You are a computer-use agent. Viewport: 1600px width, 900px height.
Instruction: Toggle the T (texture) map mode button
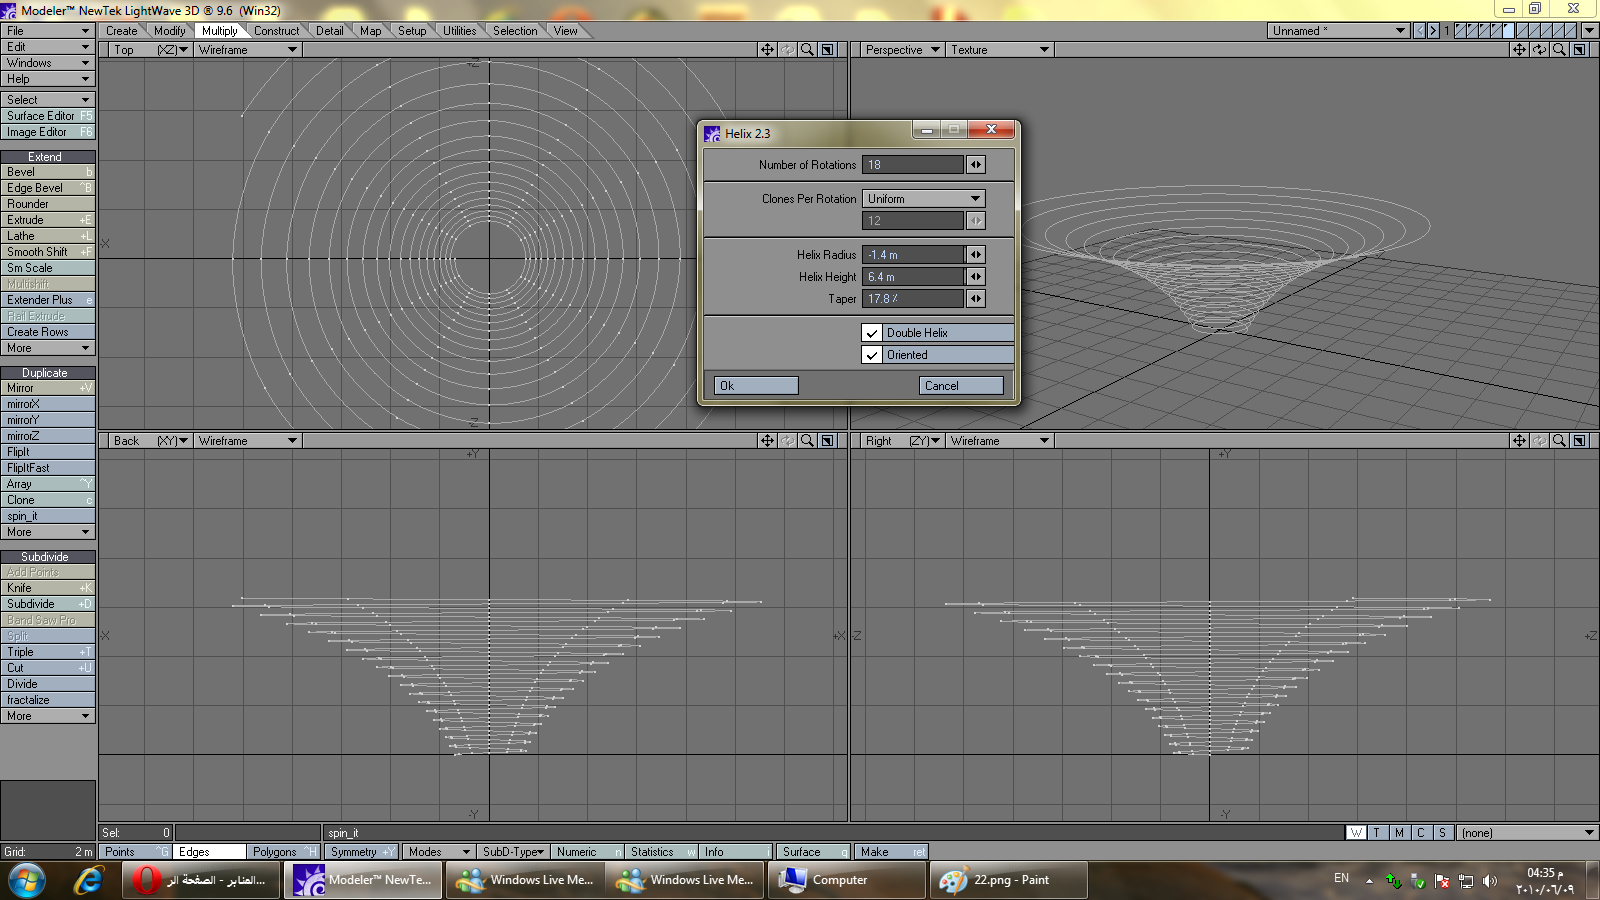click(1377, 832)
